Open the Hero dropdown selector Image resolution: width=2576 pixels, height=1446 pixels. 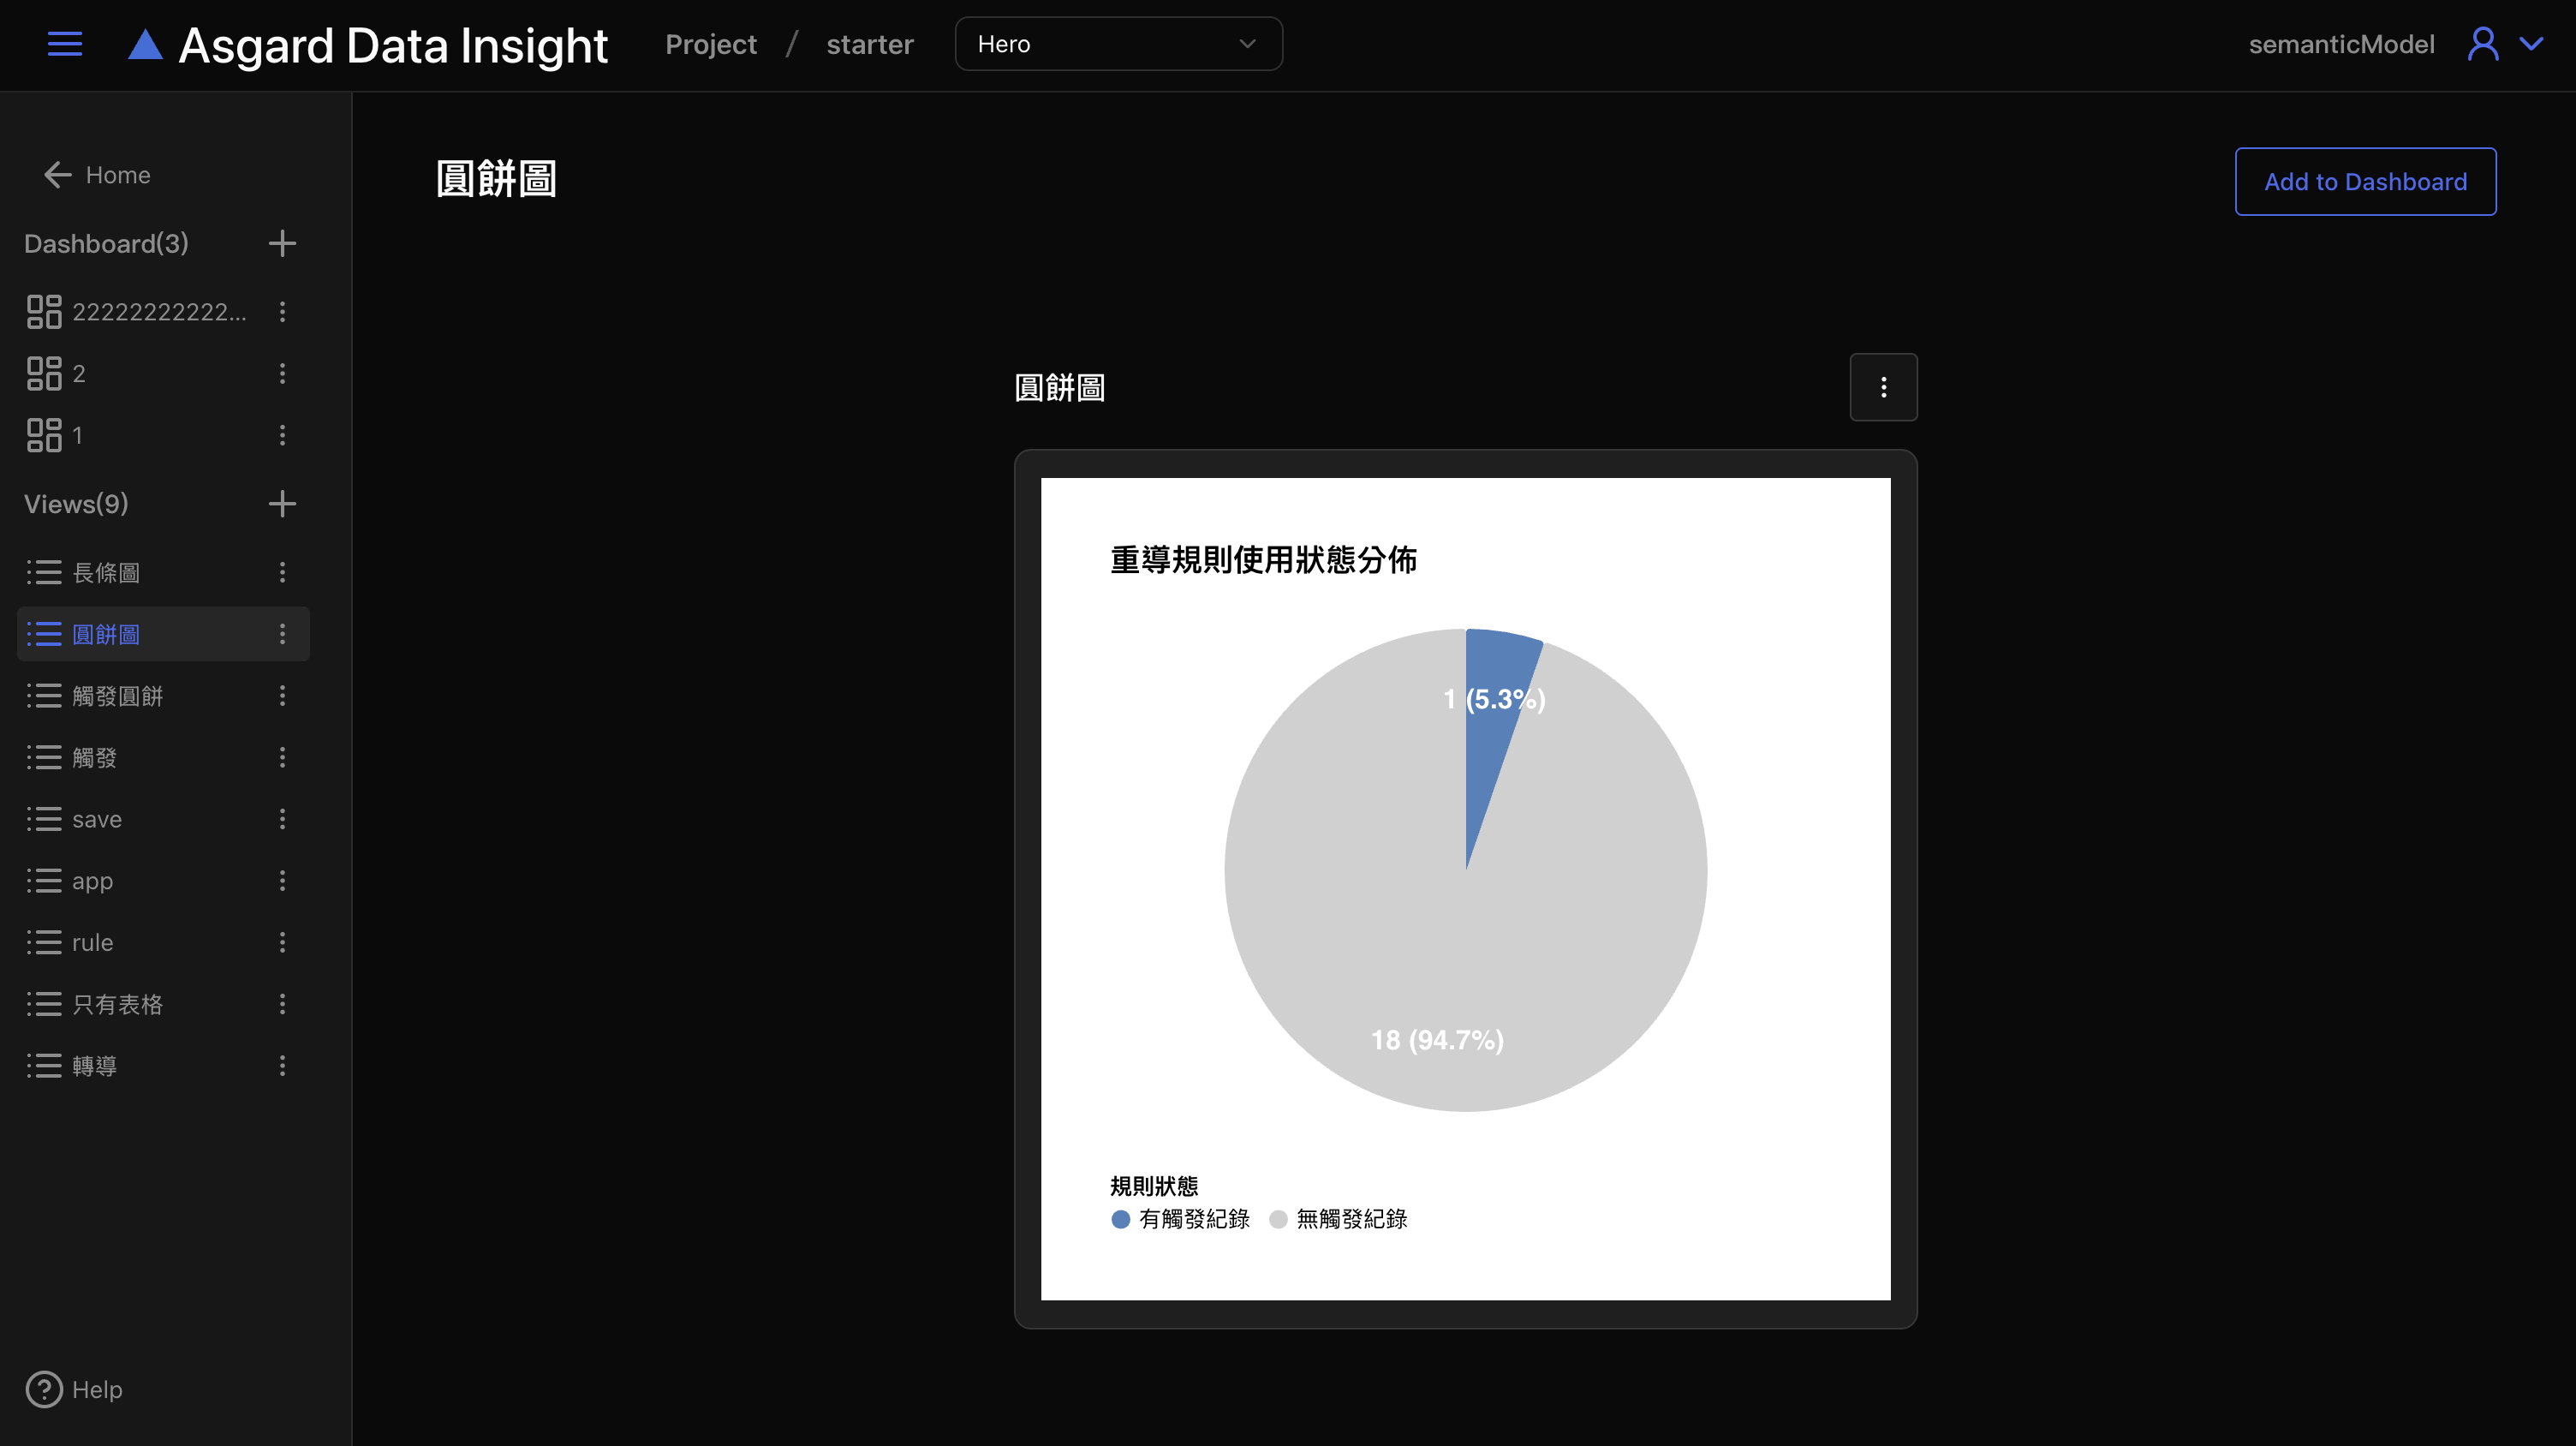click(x=1118, y=44)
